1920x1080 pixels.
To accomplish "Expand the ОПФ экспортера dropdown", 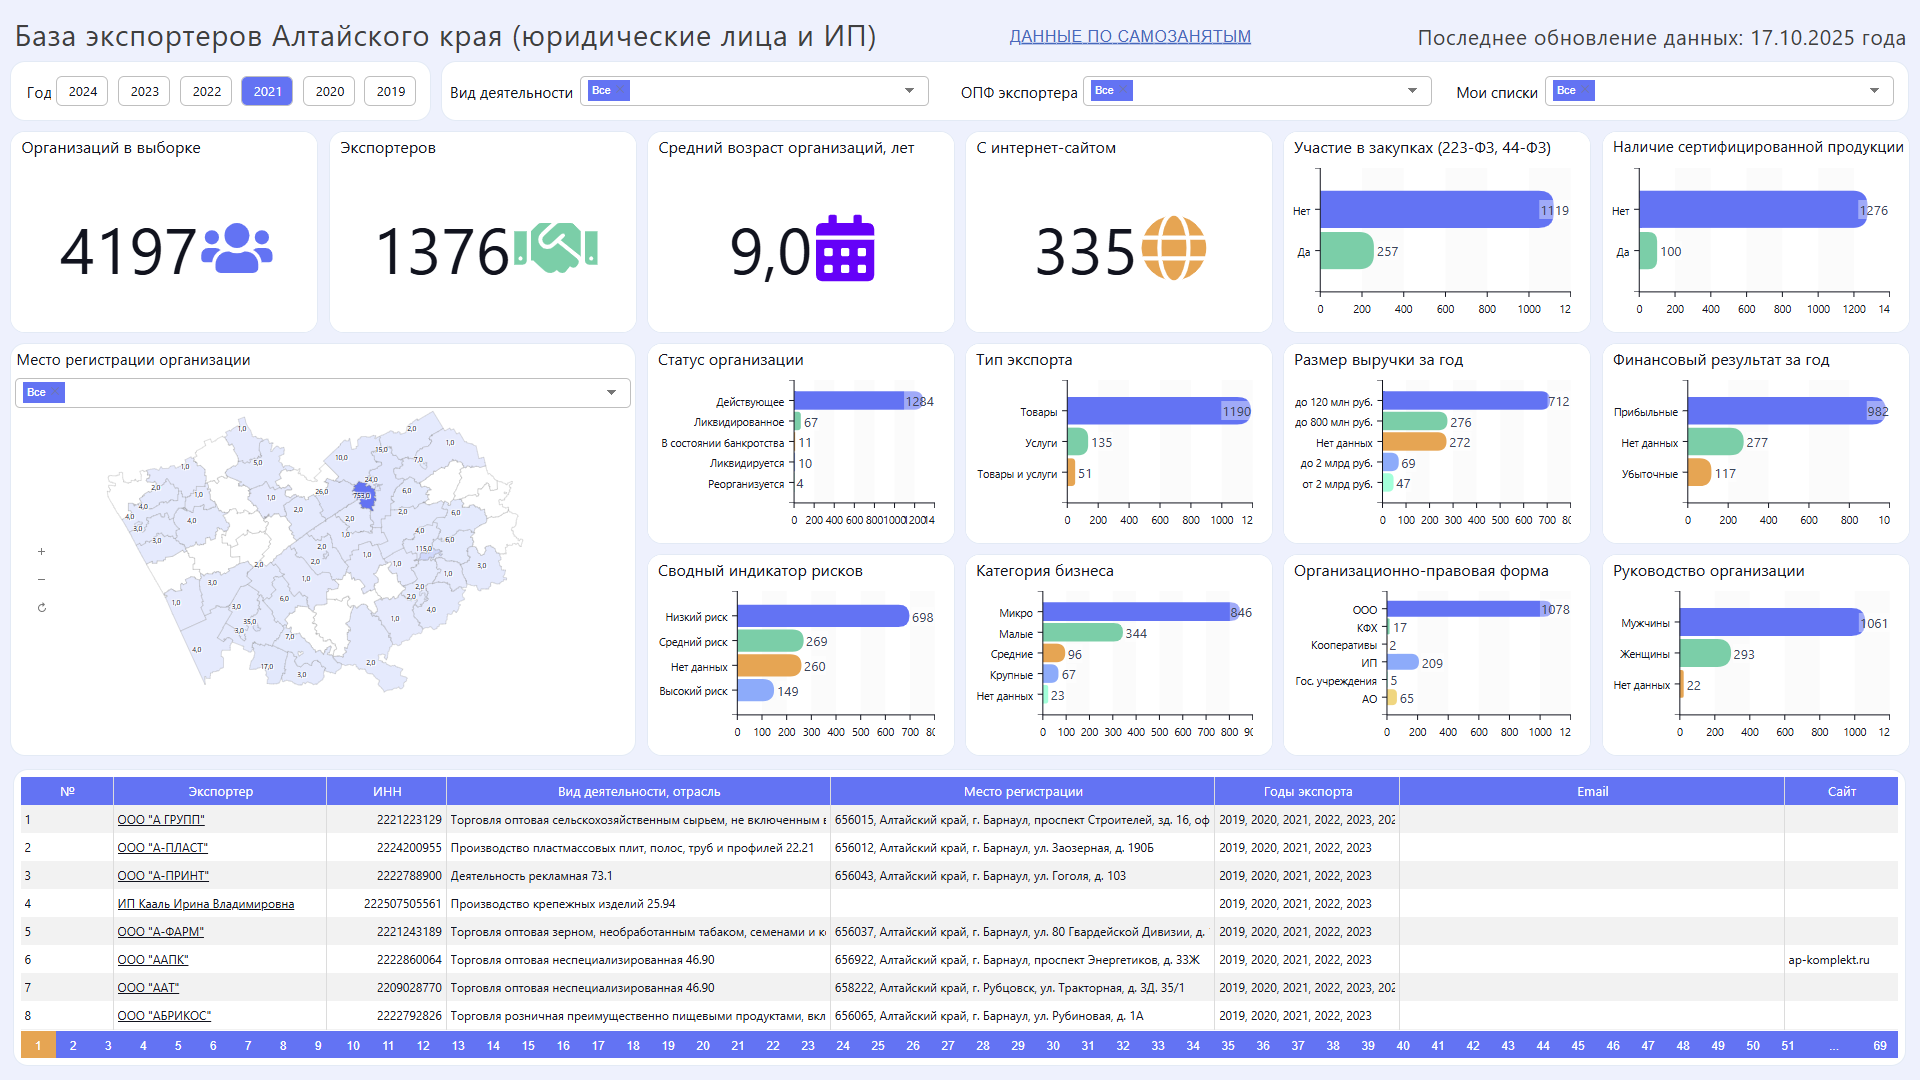I will point(1412,91).
